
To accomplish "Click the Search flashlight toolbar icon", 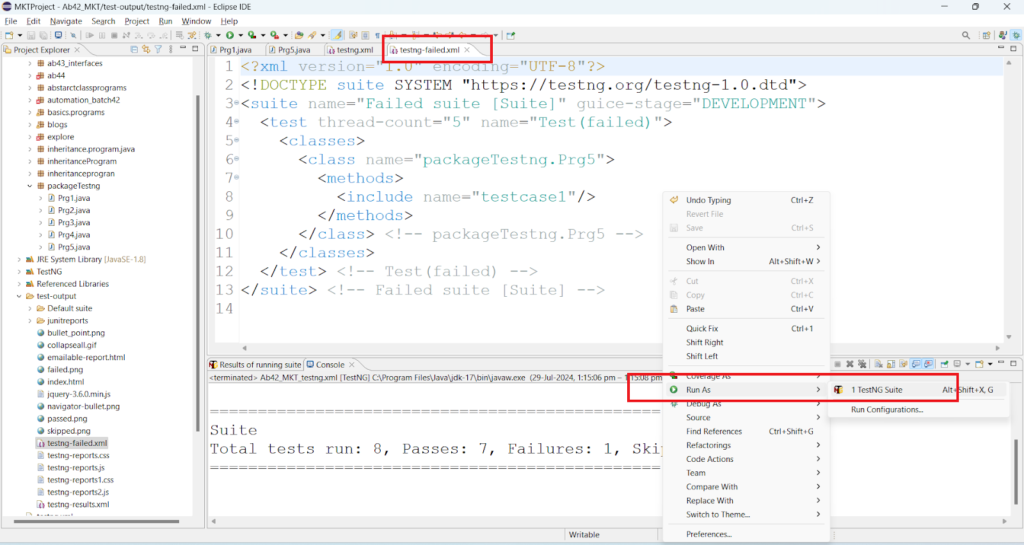I will click(x=312, y=35).
